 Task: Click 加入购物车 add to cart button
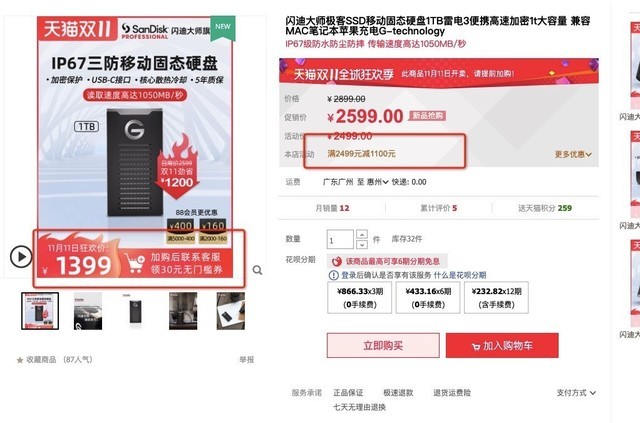(x=502, y=345)
